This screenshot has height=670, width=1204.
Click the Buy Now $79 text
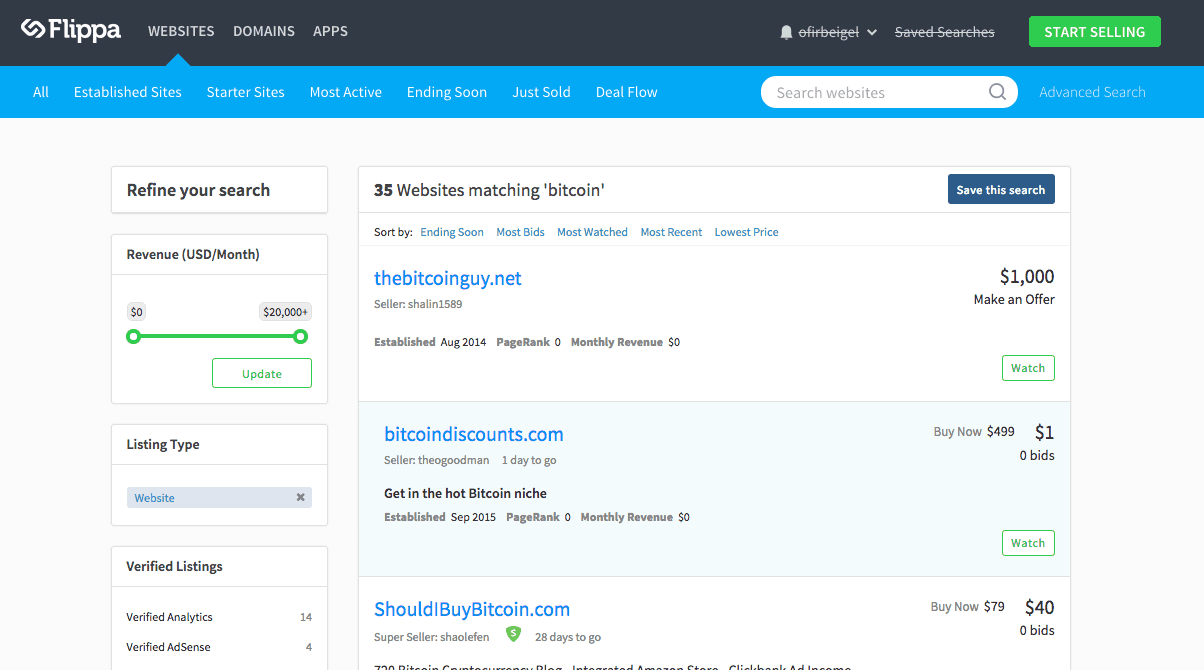pyautogui.click(x=968, y=606)
